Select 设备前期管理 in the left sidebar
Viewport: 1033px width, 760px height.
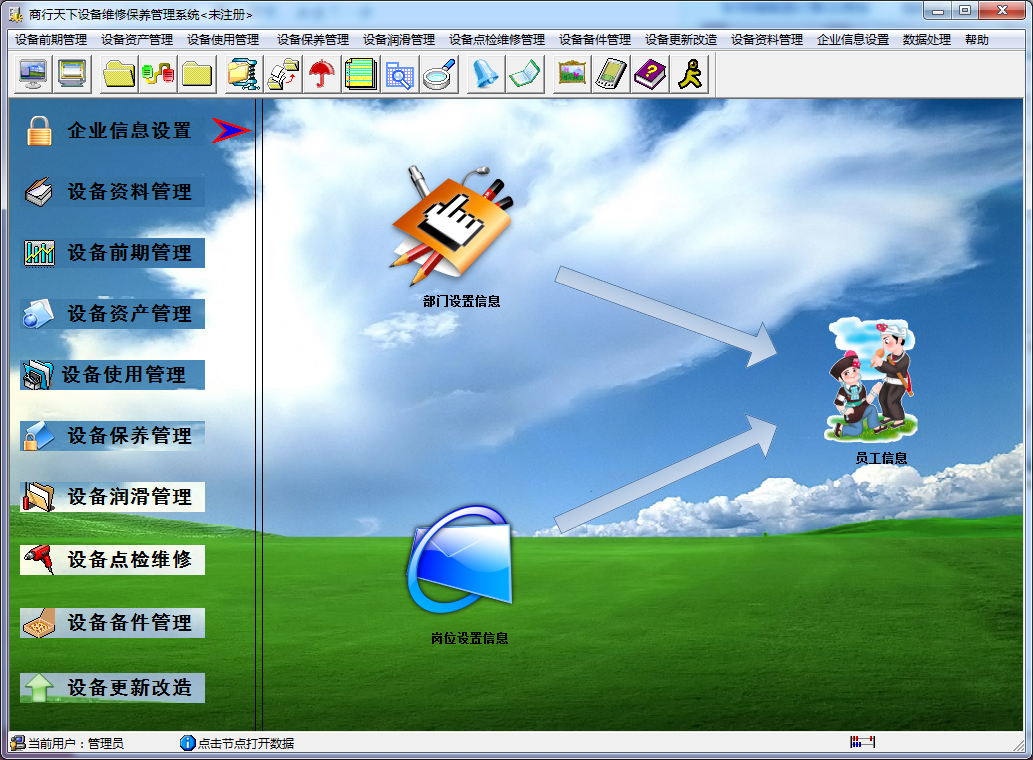pos(112,253)
